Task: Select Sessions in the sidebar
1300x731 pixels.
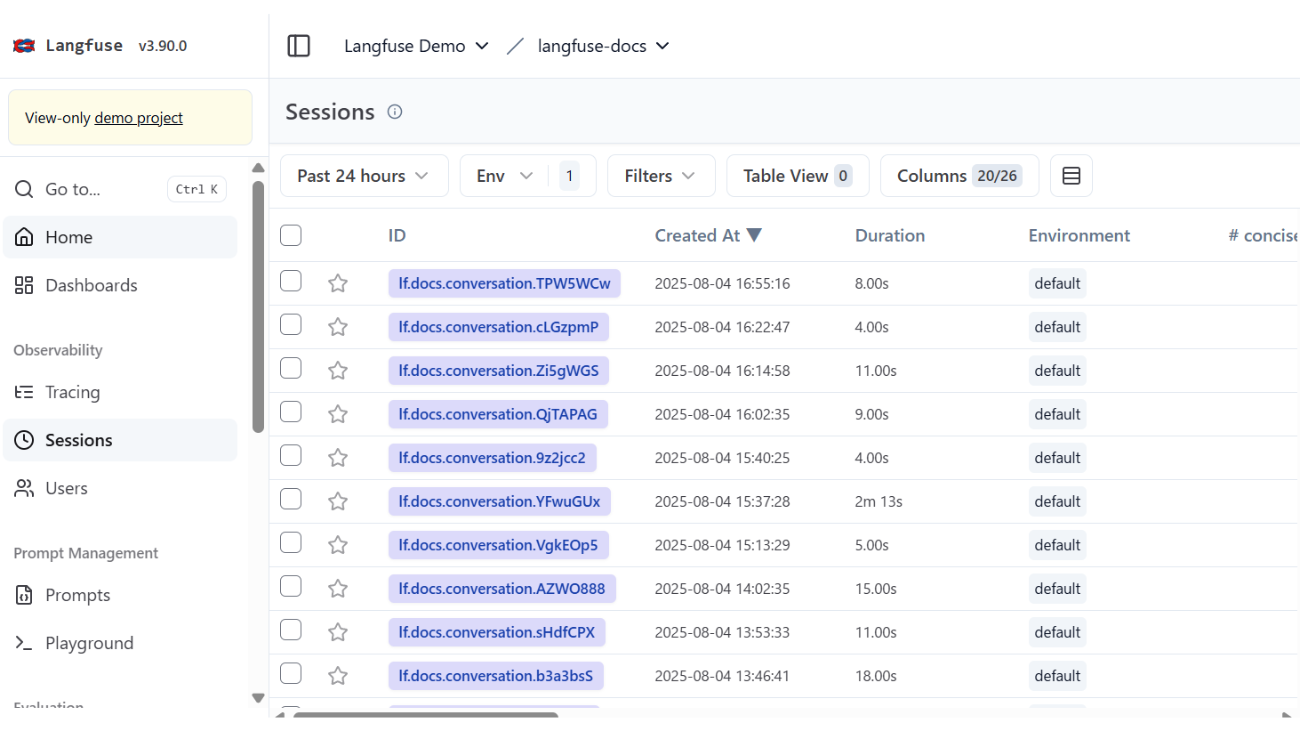Action: coord(120,440)
